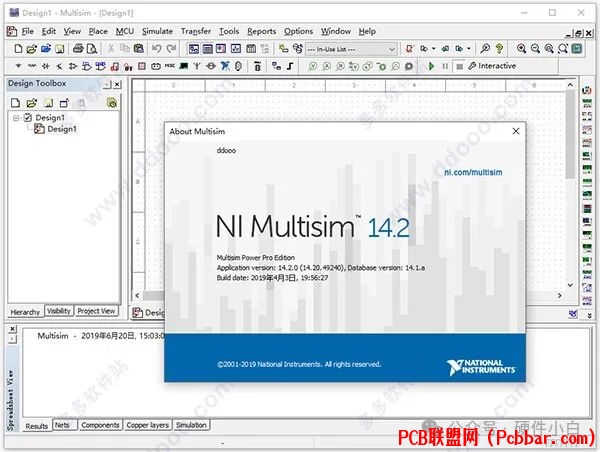Screen dimensions: 600x452
Task: Expand the Transfer to Ultiboard arrow menu
Action: click(x=434, y=49)
